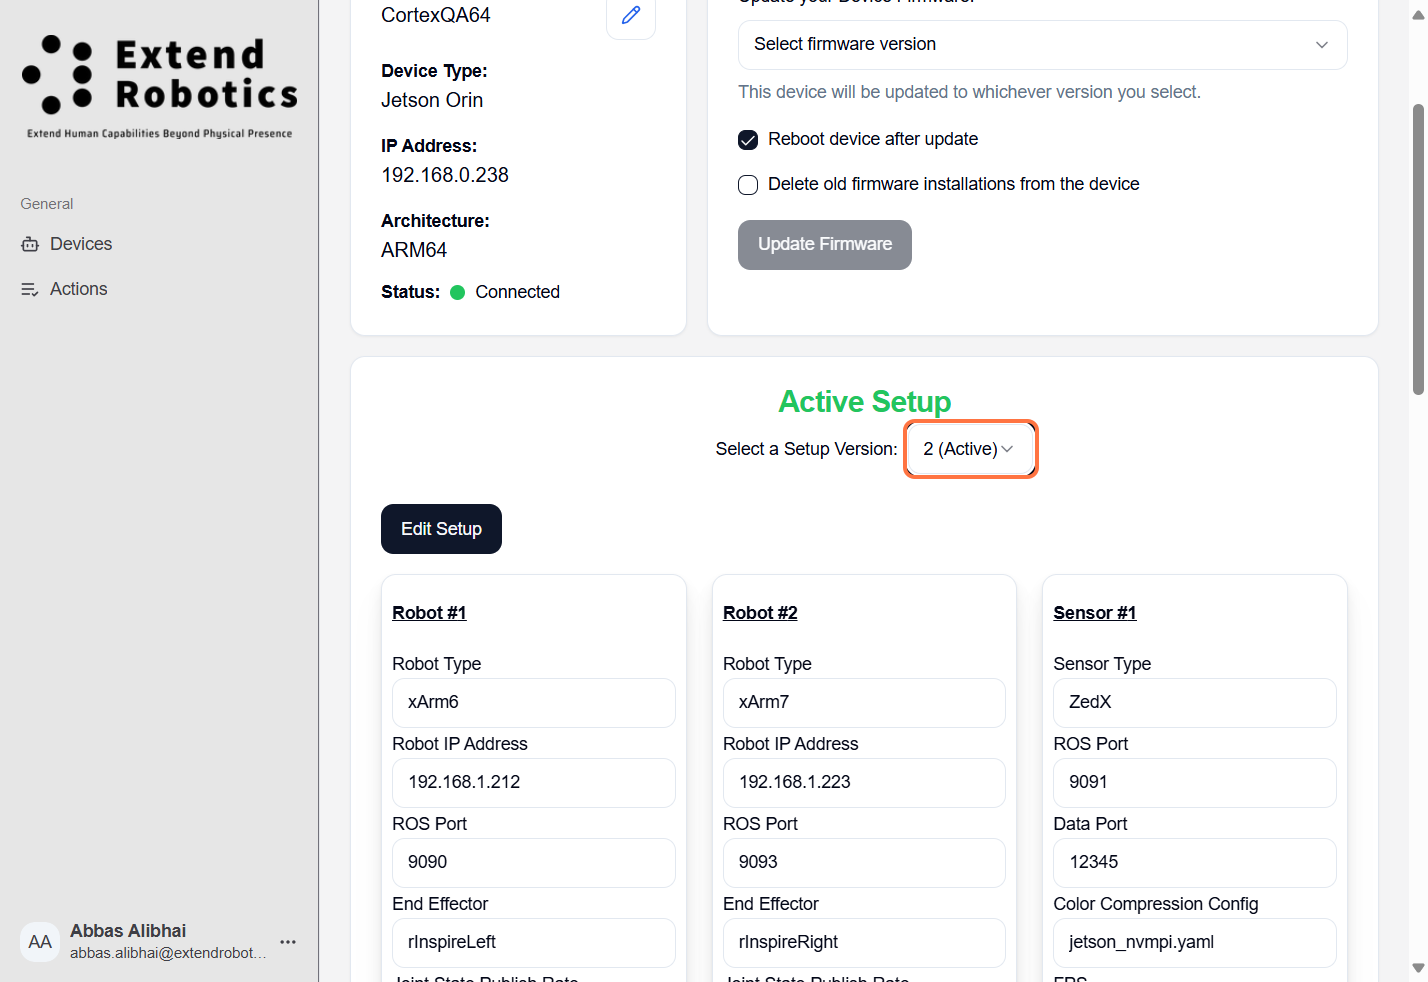Viewport: 1428px width, 982px height.
Task: Click the green Connected status dot
Action: (458, 293)
